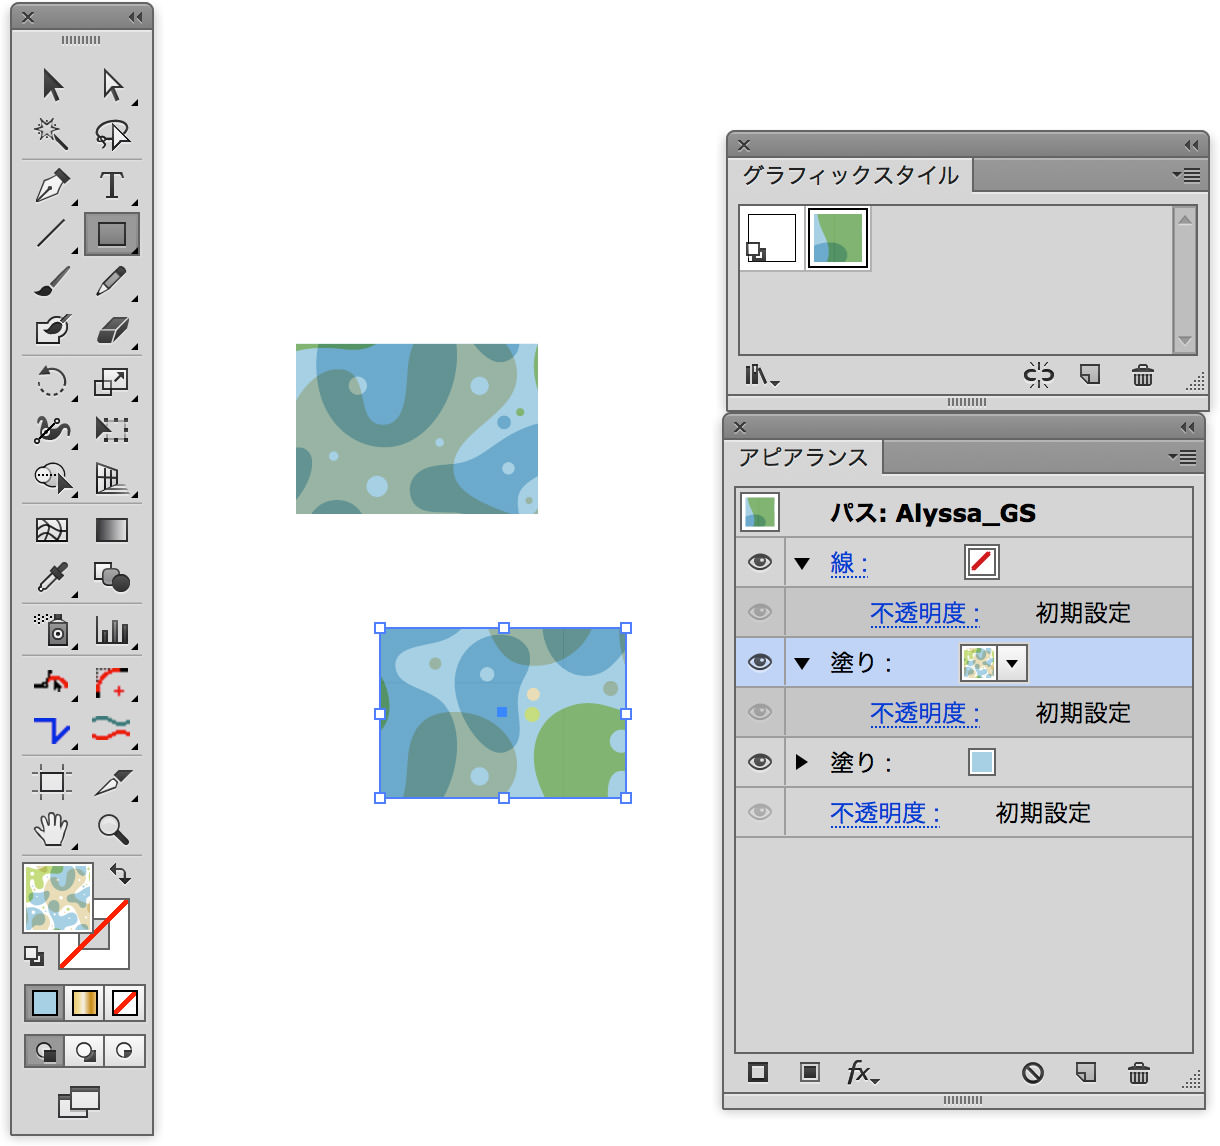Image resolution: width=1220 pixels, height=1146 pixels.
Task: Activate the Type tool
Action: click(112, 185)
